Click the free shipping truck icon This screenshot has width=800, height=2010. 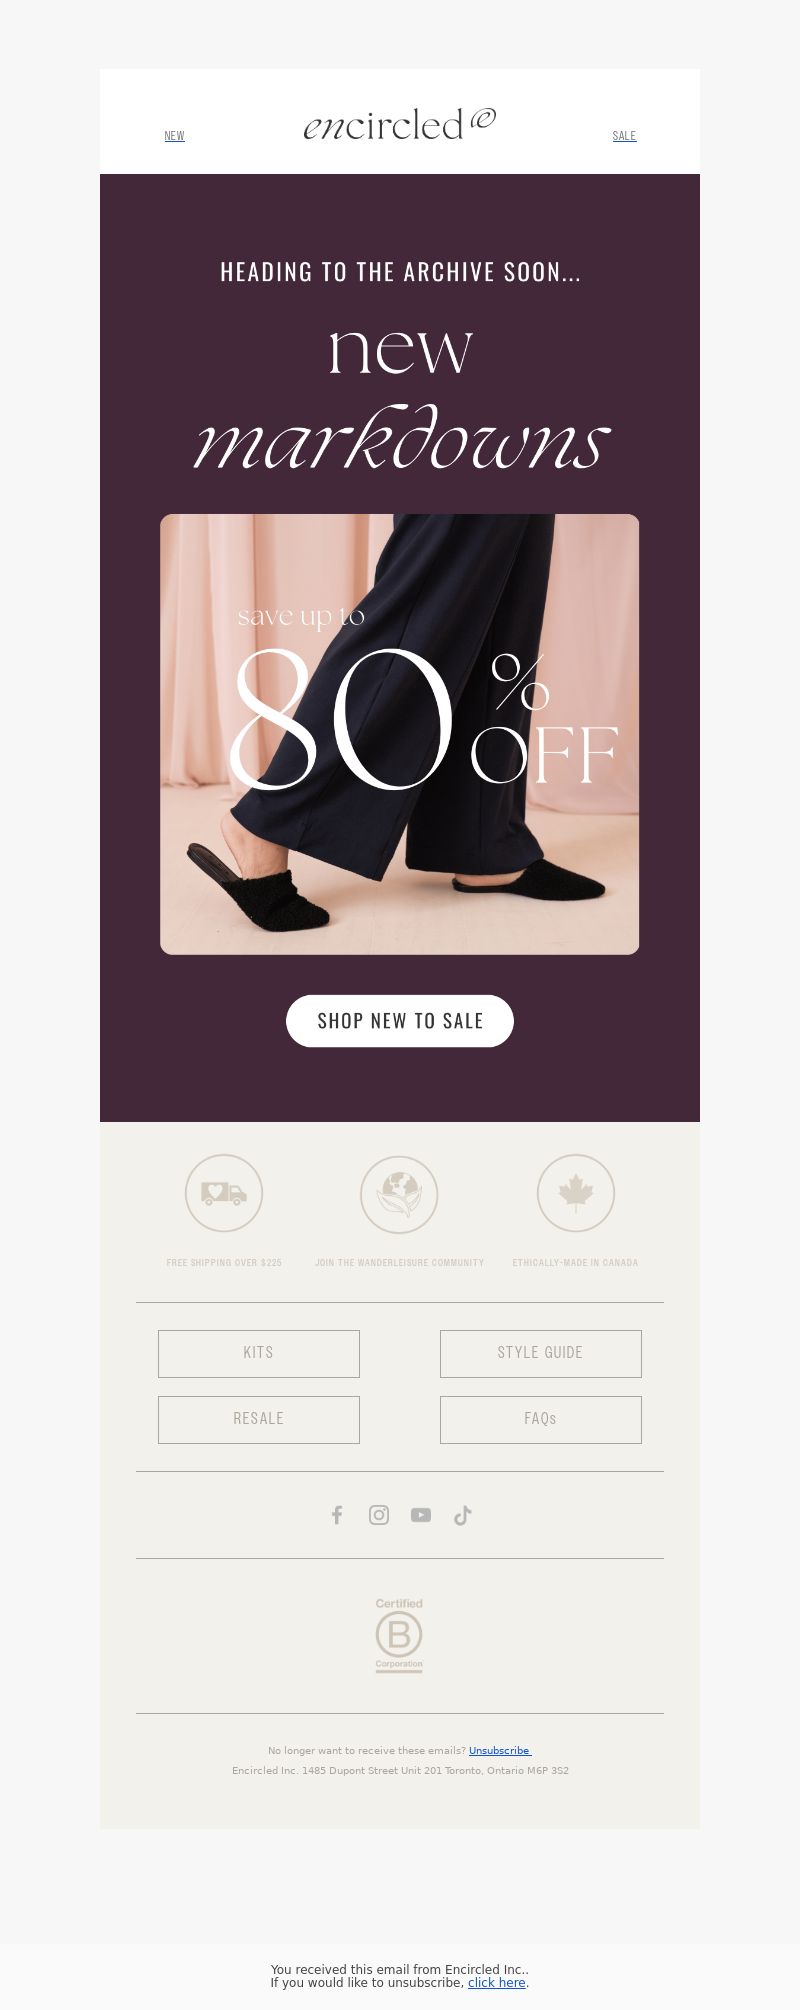pos(224,1193)
